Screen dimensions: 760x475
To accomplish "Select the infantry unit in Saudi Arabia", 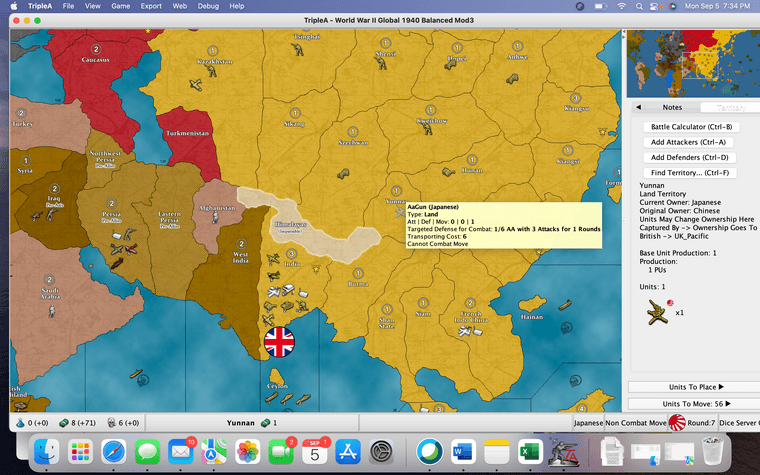I will pos(52,311).
